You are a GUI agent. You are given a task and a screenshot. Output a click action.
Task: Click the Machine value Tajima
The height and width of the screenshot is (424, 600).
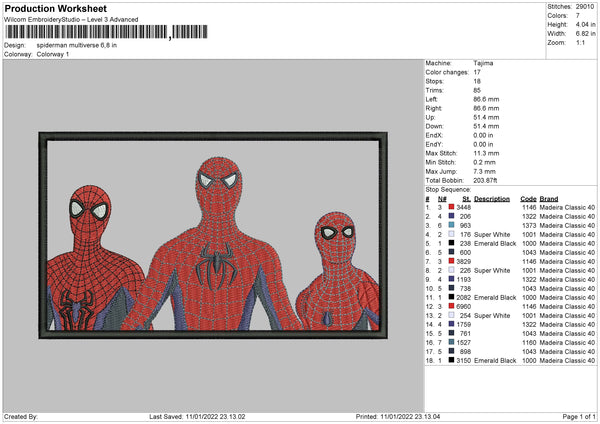click(x=482, y=63)
